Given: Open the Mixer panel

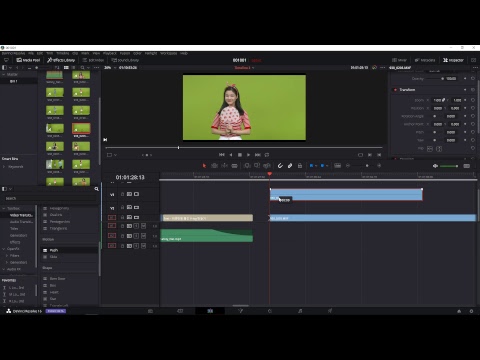Looking at the screenshot, I should click(399, 60).
